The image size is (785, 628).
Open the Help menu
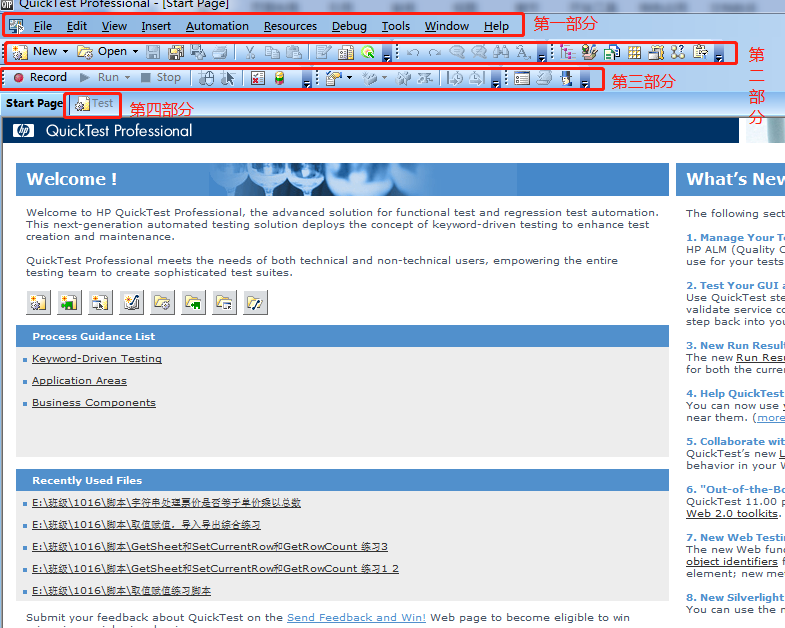point(496,26)
